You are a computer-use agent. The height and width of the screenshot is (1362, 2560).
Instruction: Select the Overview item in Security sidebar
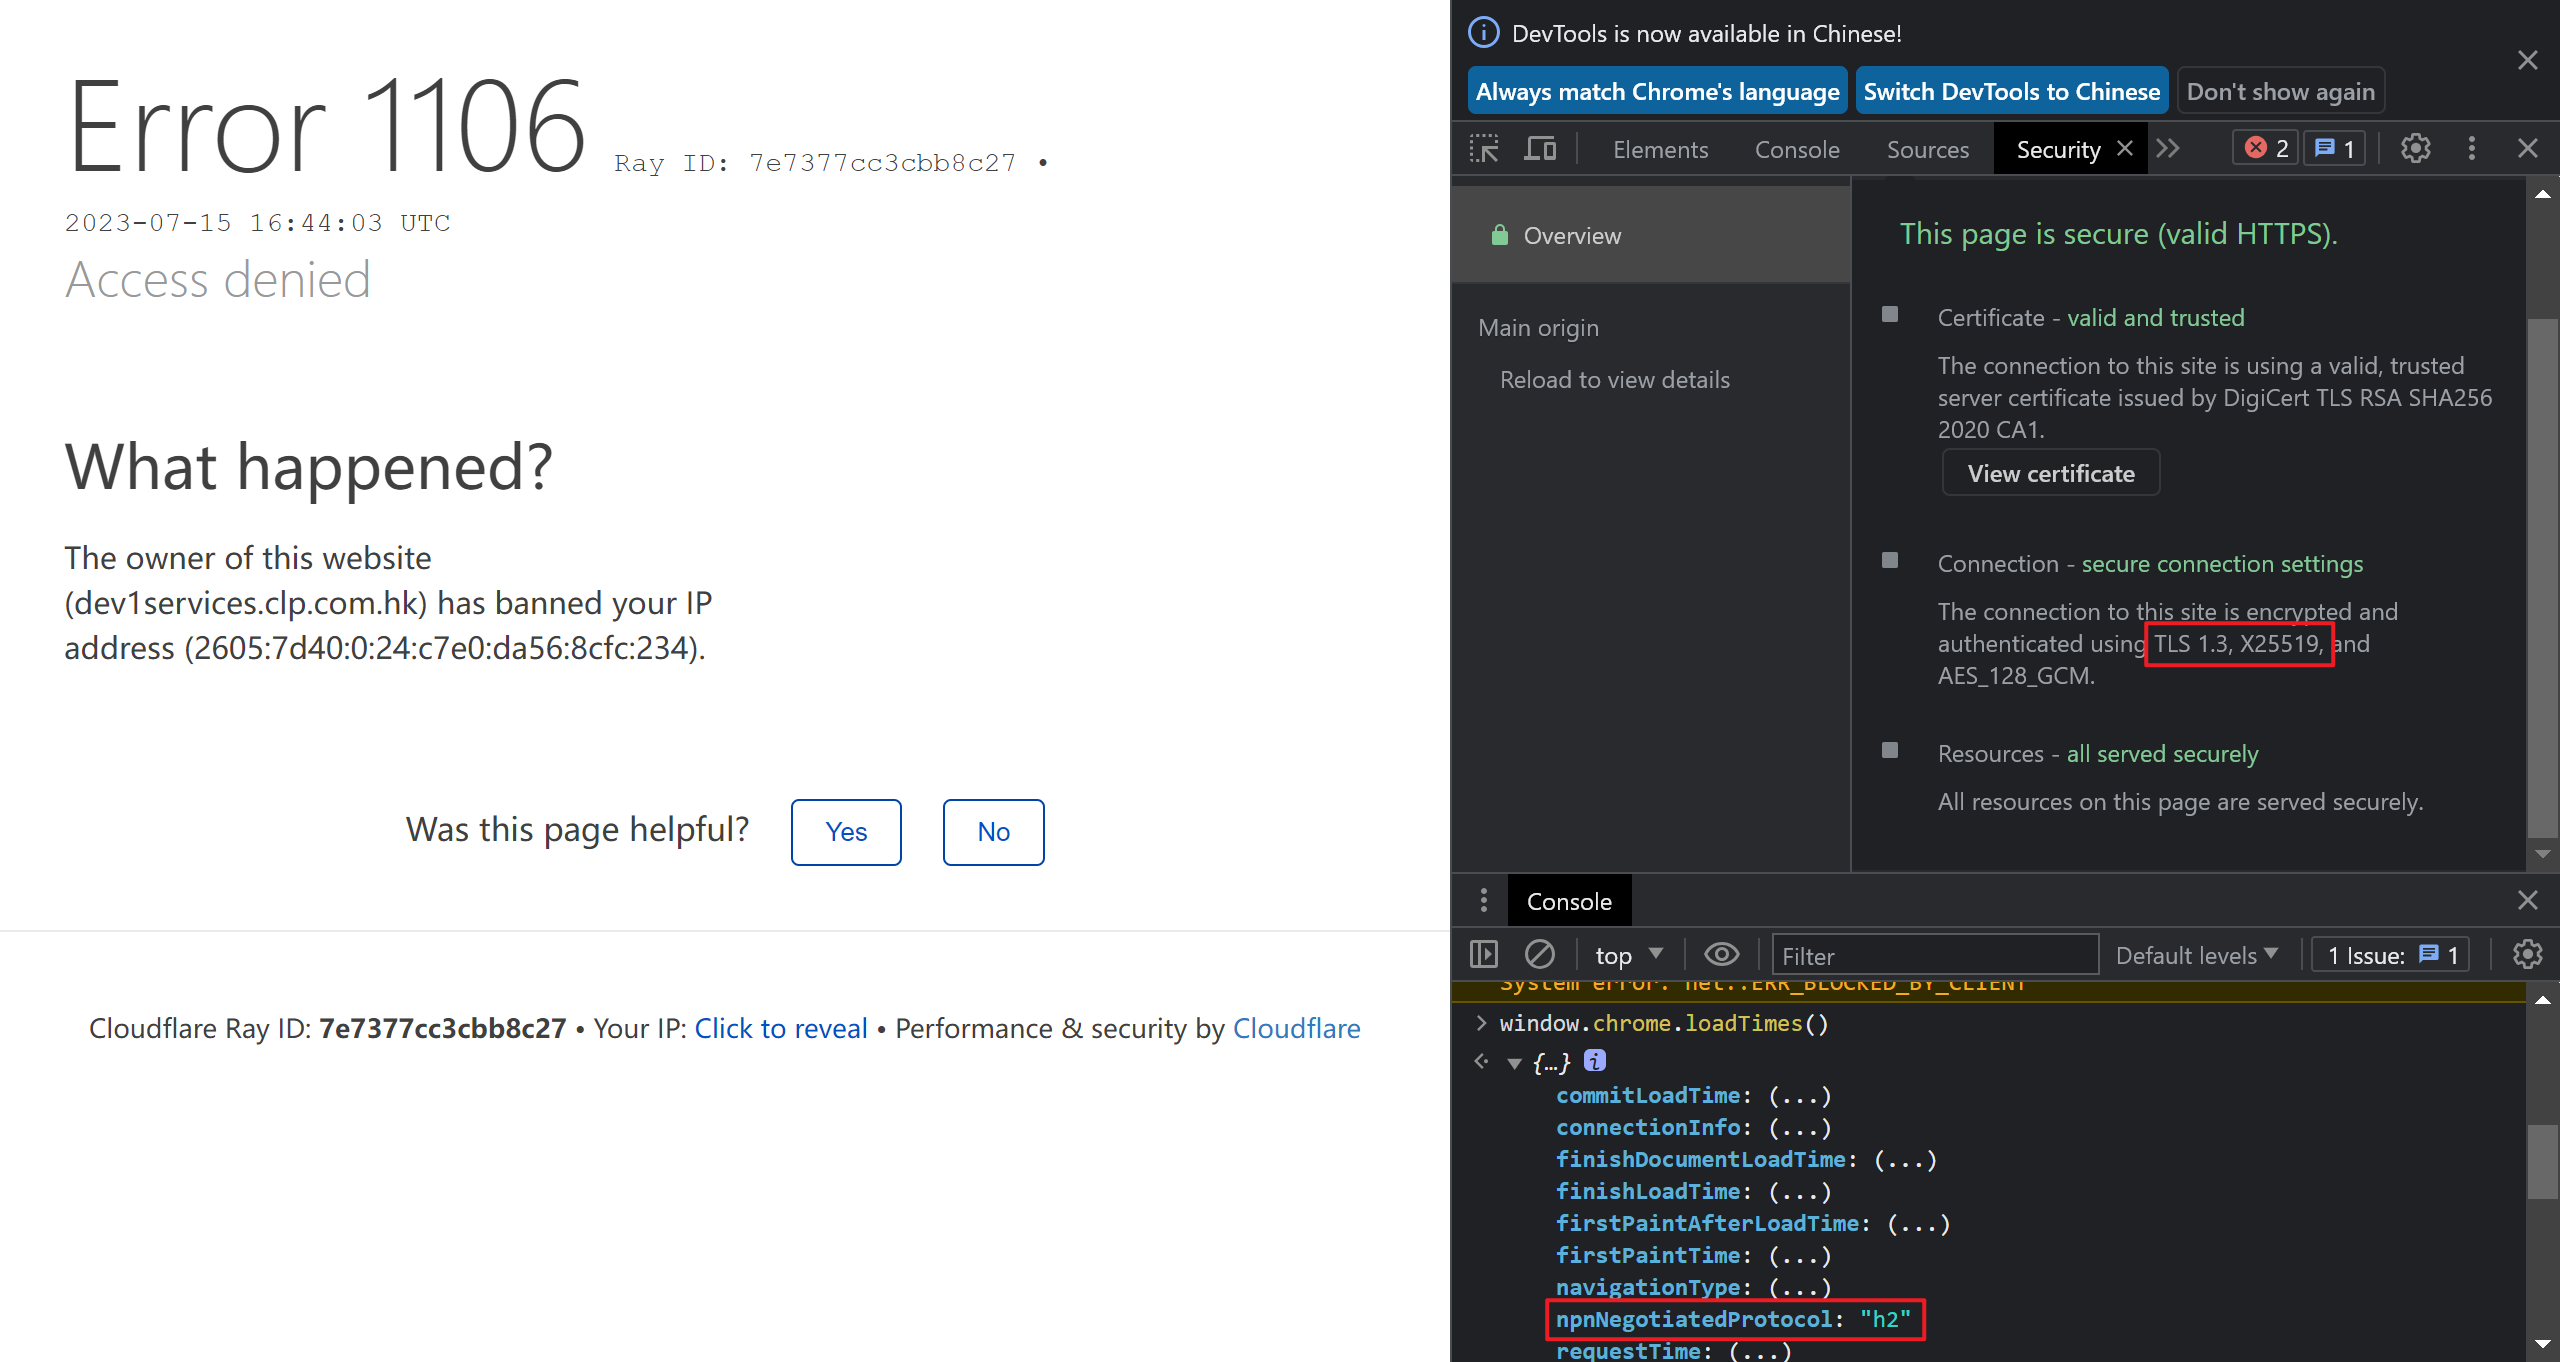1651,235
